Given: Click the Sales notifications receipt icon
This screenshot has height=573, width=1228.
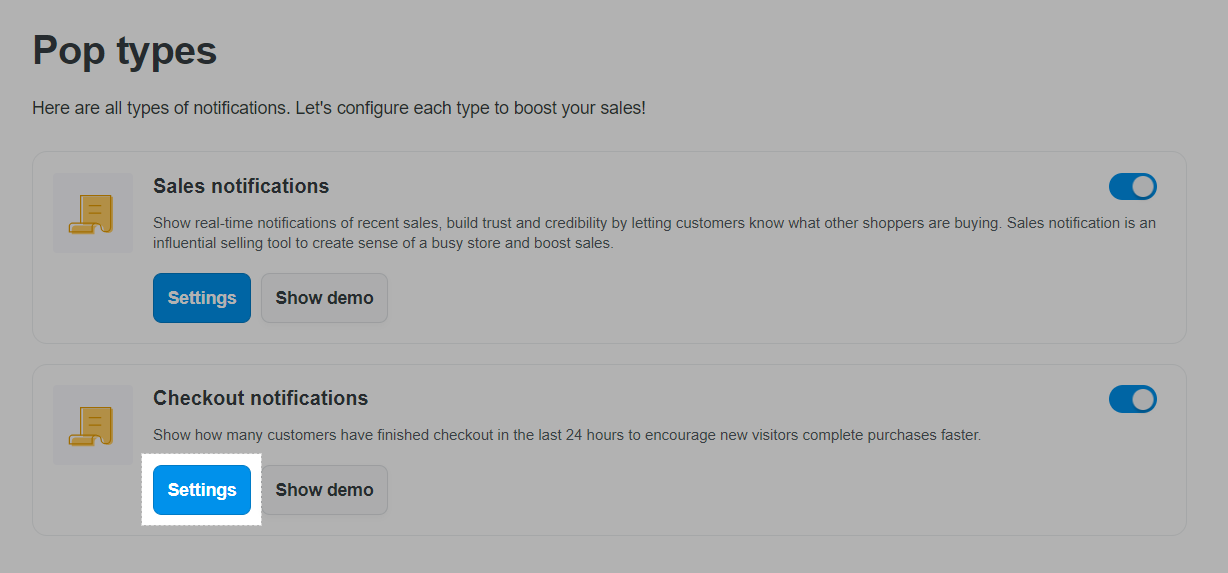Looking at the screenshot, I should 92,213.
